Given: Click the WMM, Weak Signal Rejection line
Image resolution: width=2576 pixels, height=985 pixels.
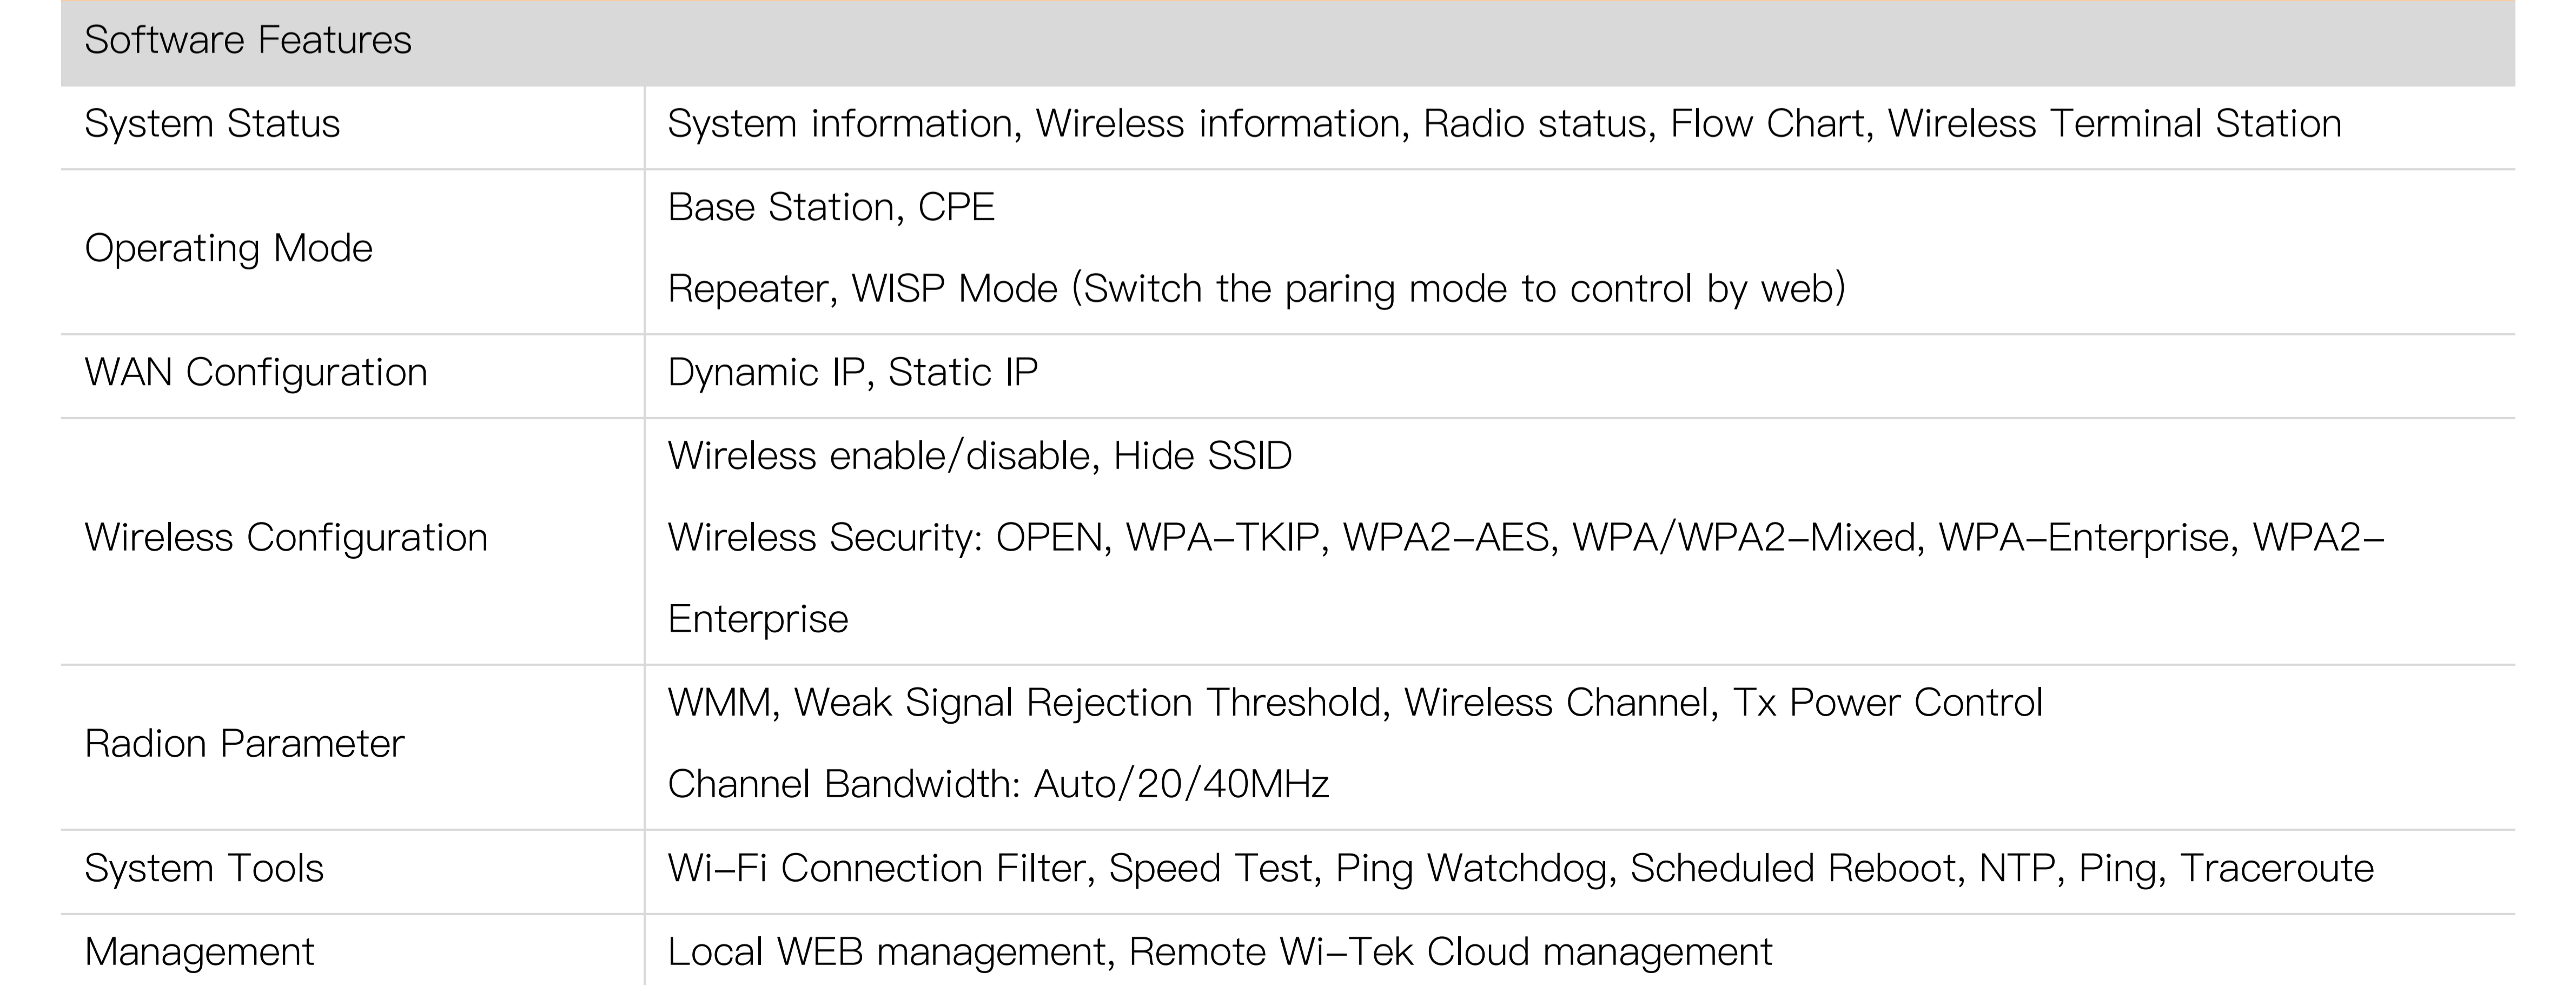Looking at the screenshot, I should click(x=1355, y=703).
